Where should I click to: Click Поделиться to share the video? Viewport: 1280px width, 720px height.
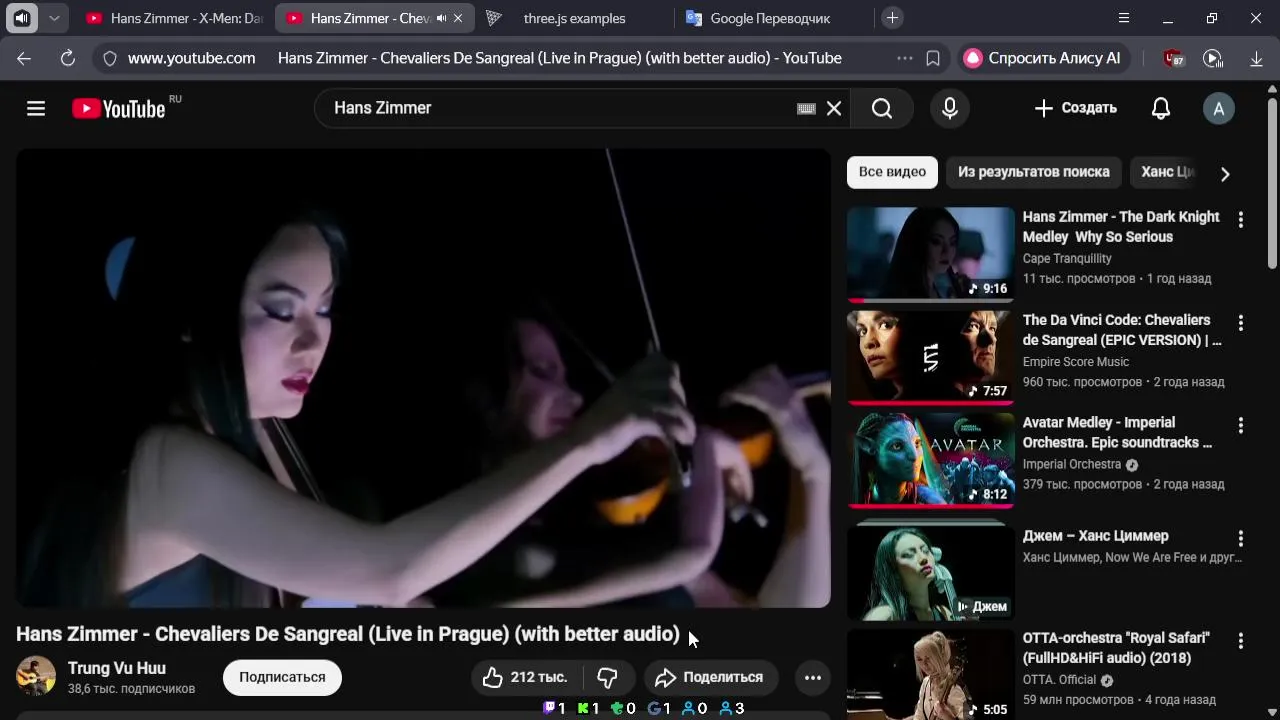pos(709,677)
